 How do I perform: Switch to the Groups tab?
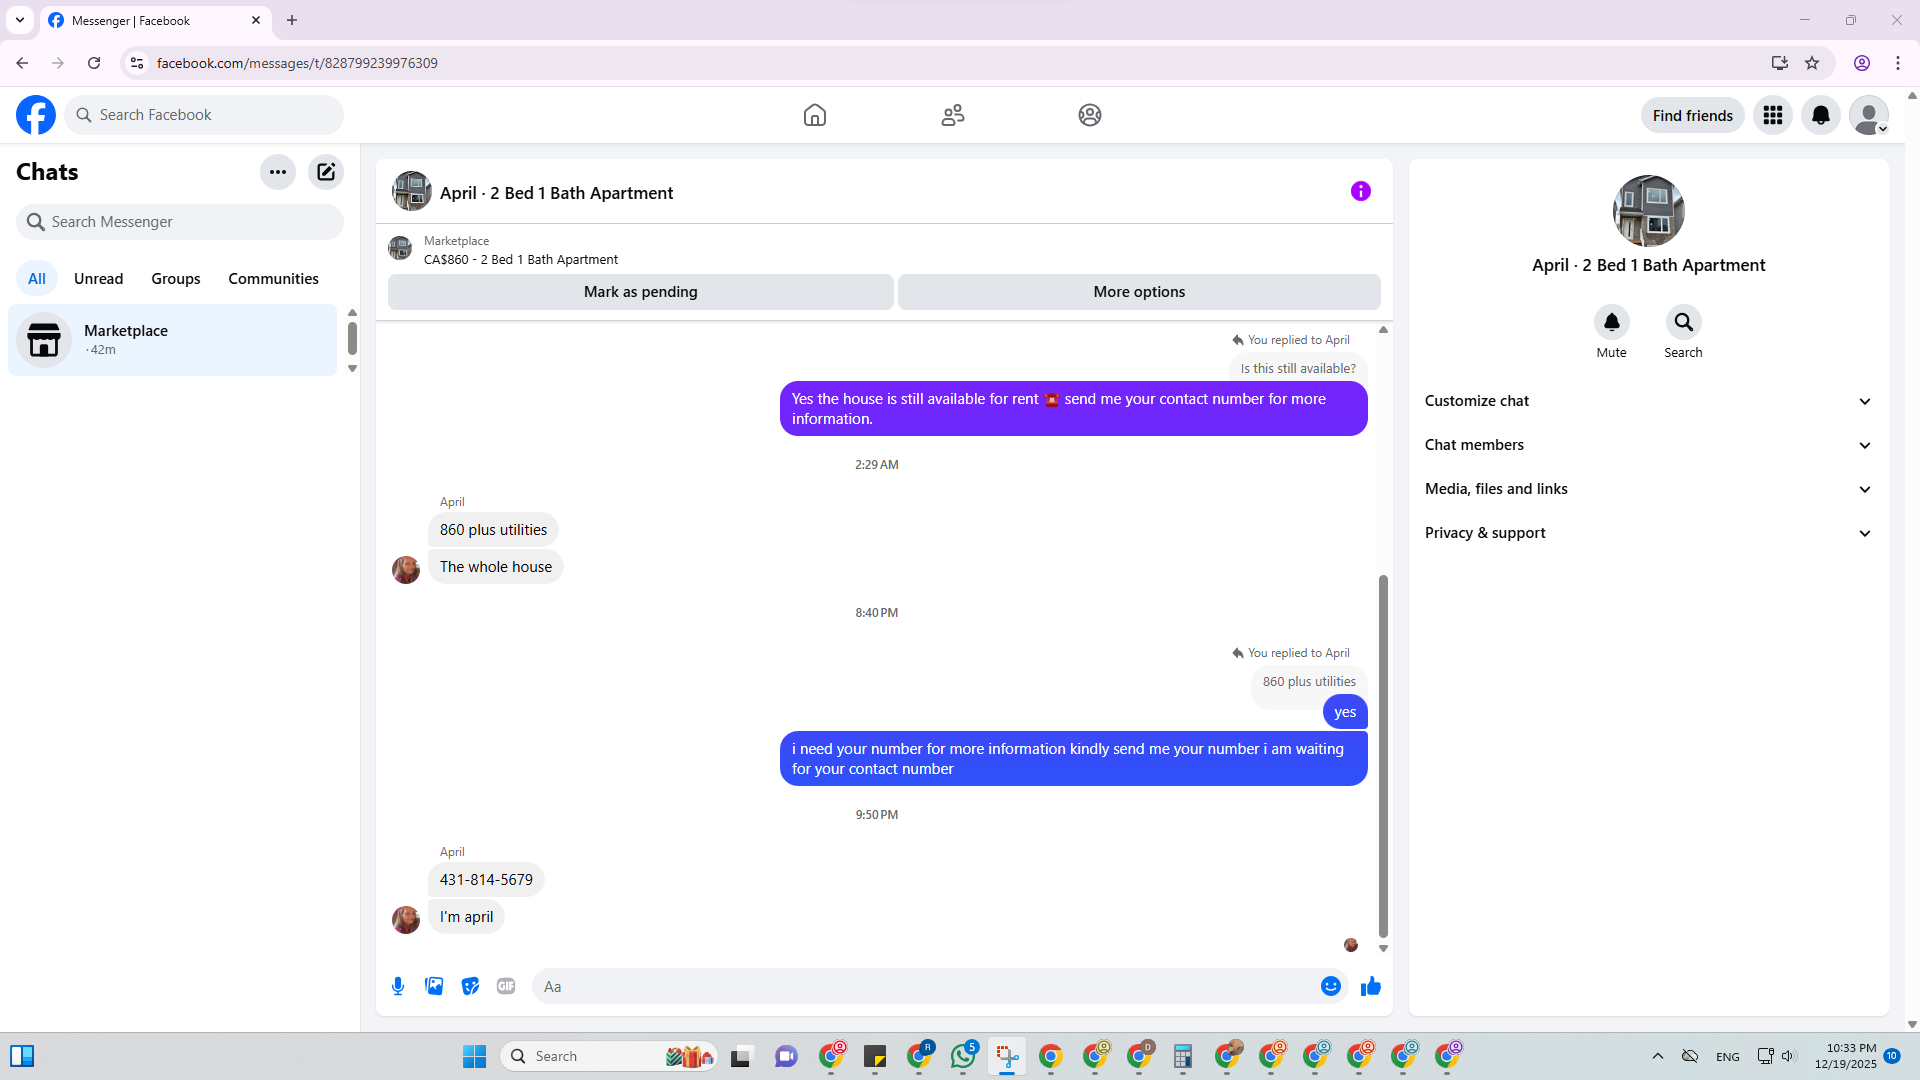[176, 279]
